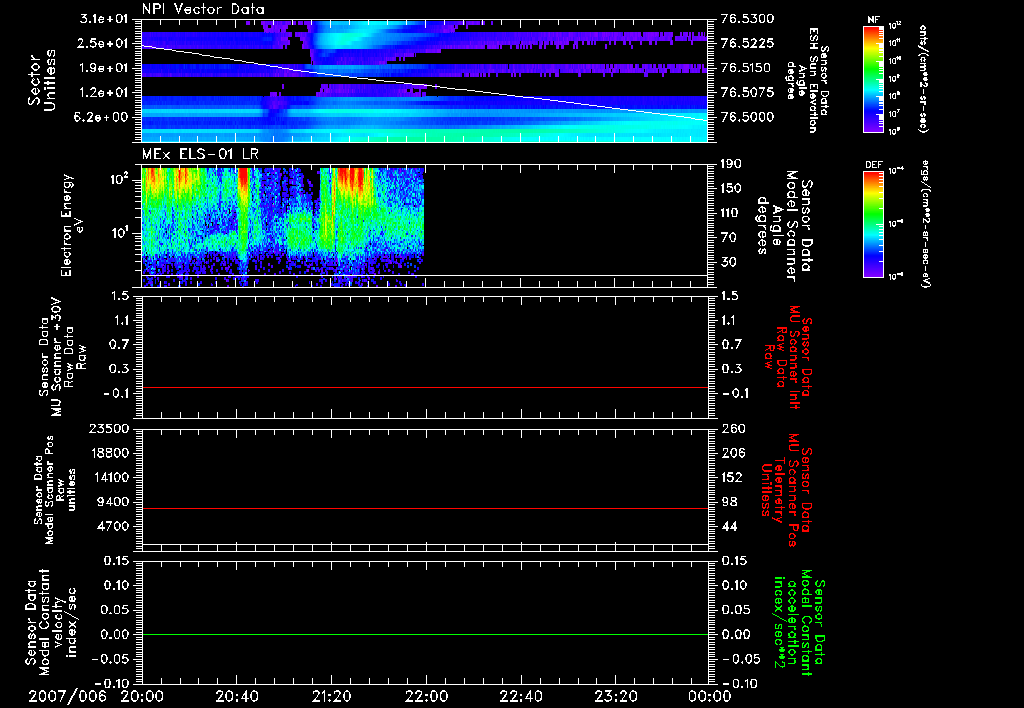The image size is (1024, 708).
Task: Click the green 'Model Constant acceleration' axis label
Action: click(799, 622)
